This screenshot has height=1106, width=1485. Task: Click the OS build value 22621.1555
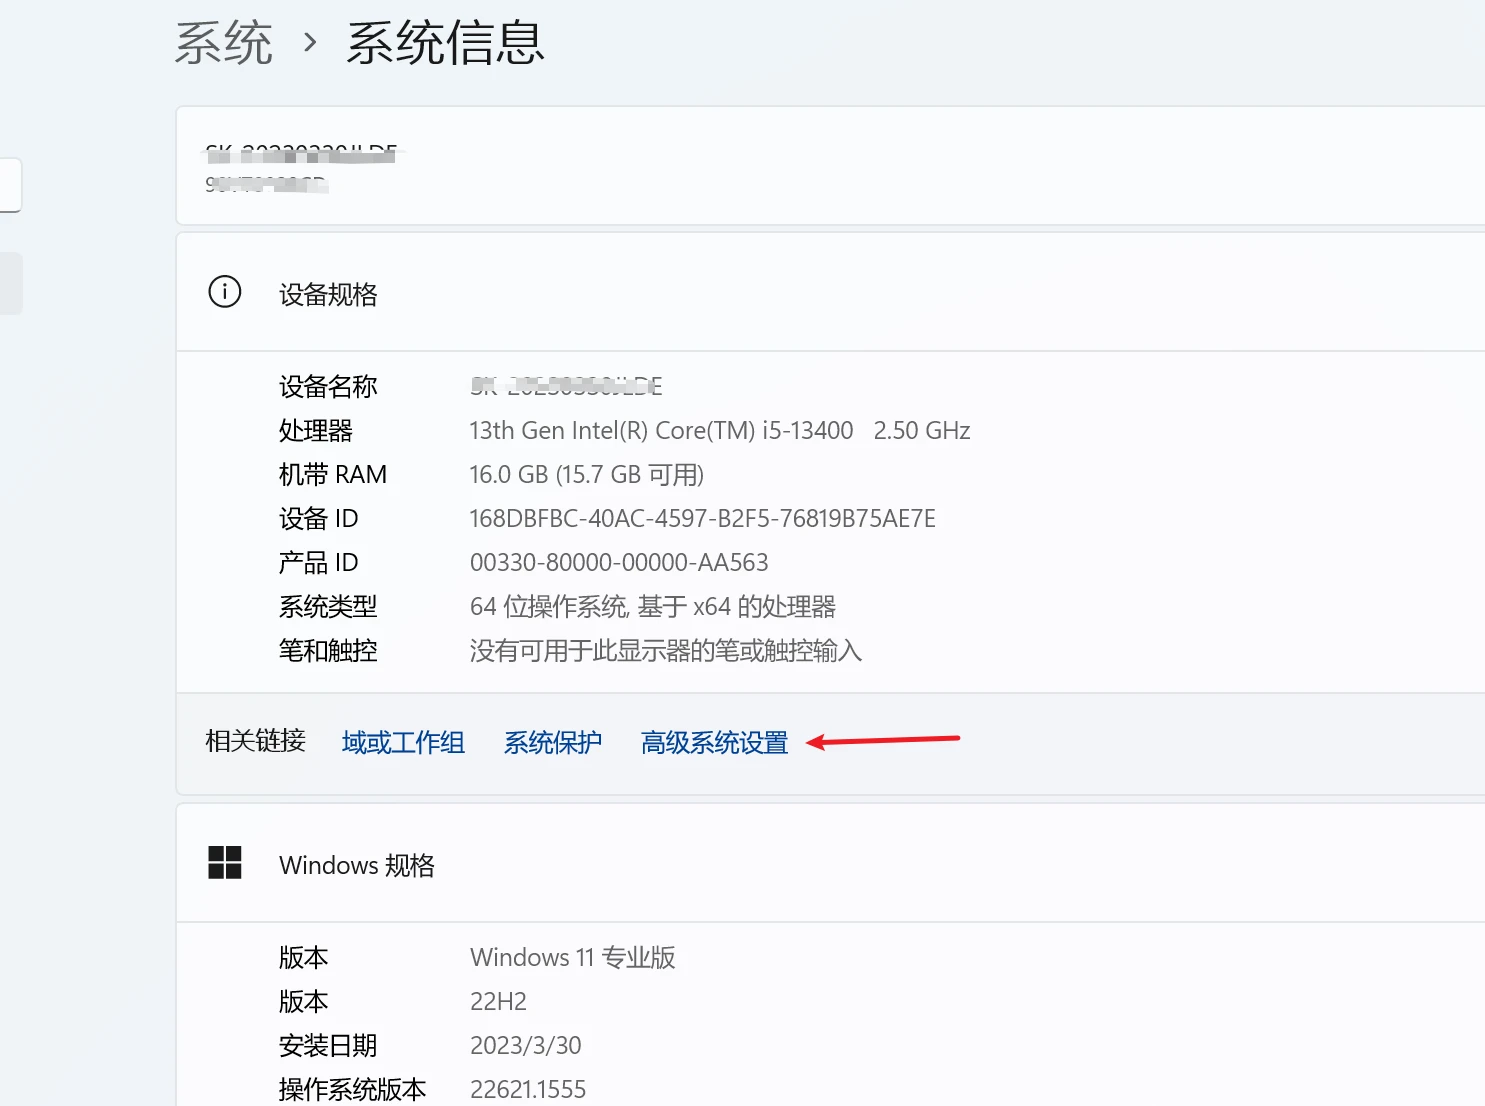click(528, 1089)
